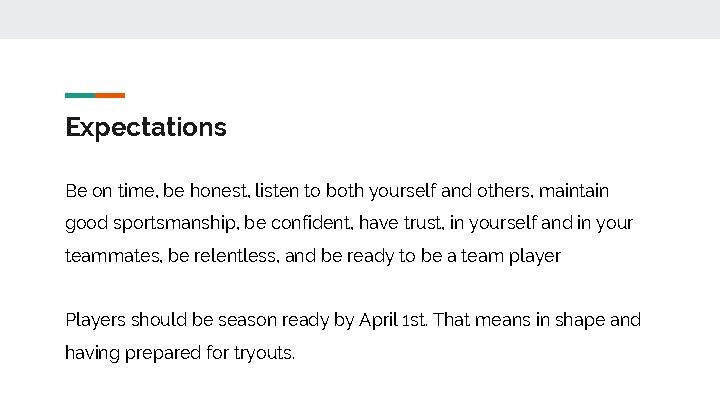This screenshot has width=720, height=405.
Task: Click the Expectations slide heading
Action: click(x=146, y=127)
